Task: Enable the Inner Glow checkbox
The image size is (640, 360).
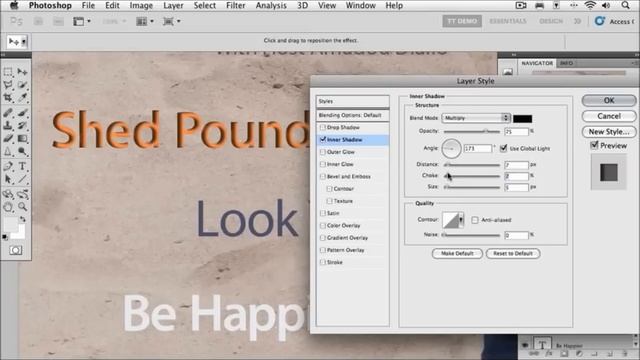Action: pyautogui.click(x=322, y=164)
